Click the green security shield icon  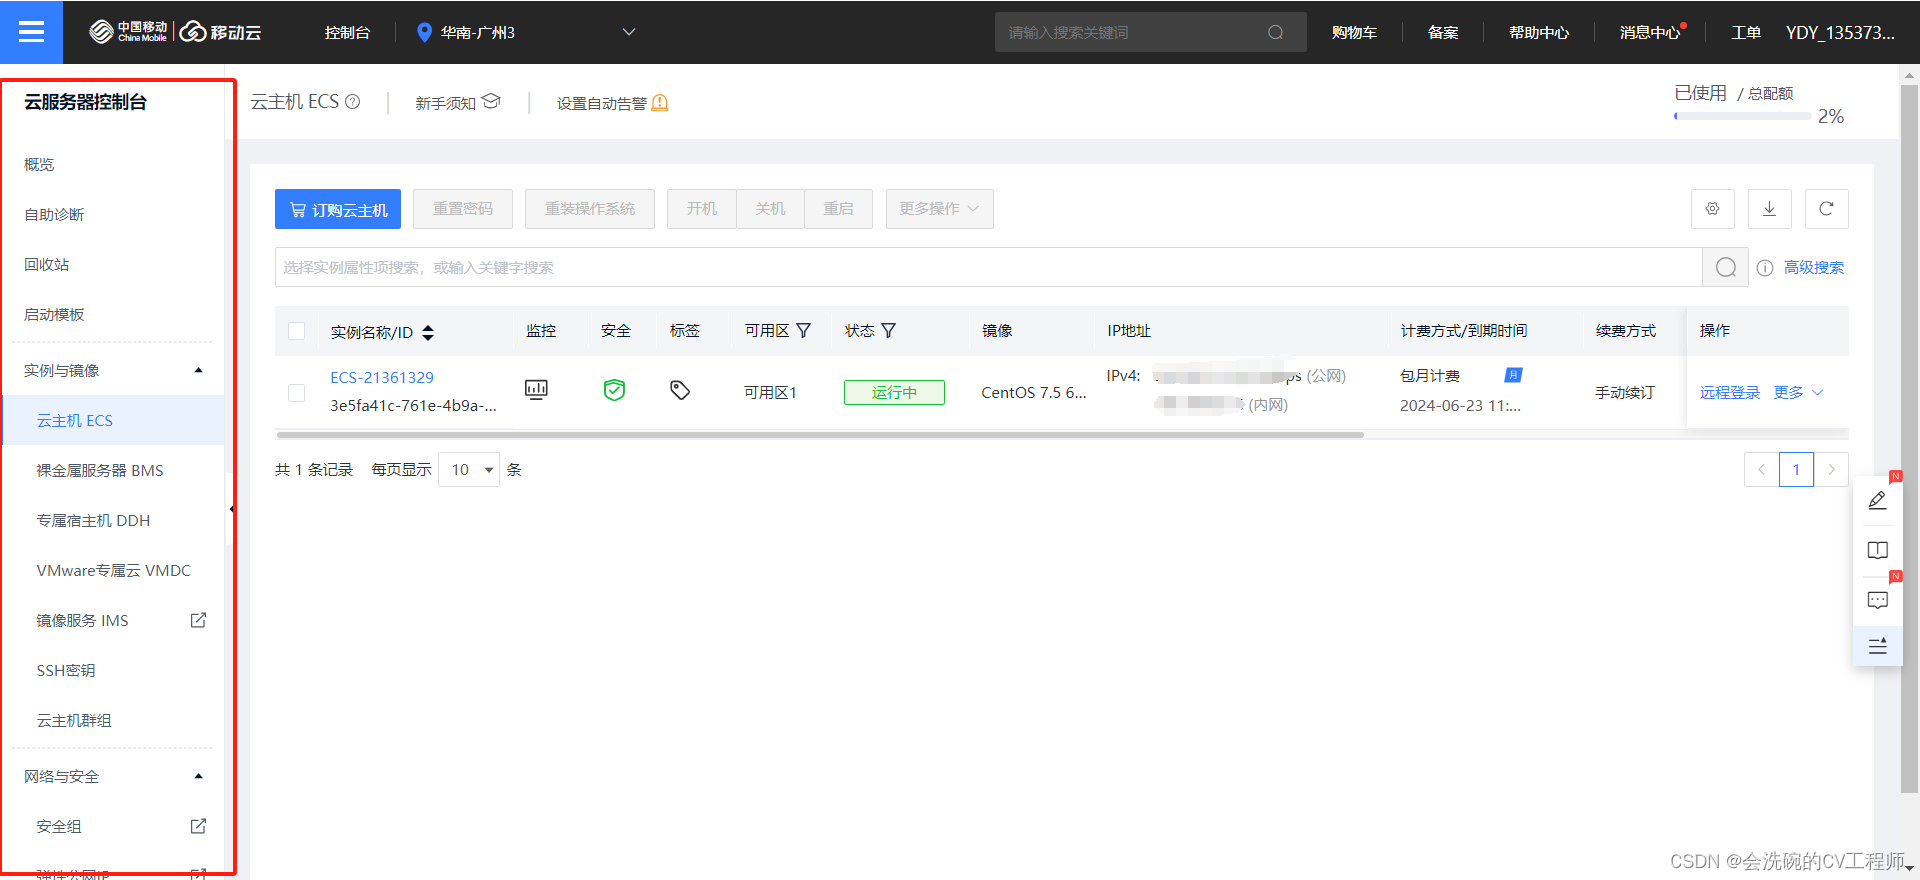coord(614,390)
